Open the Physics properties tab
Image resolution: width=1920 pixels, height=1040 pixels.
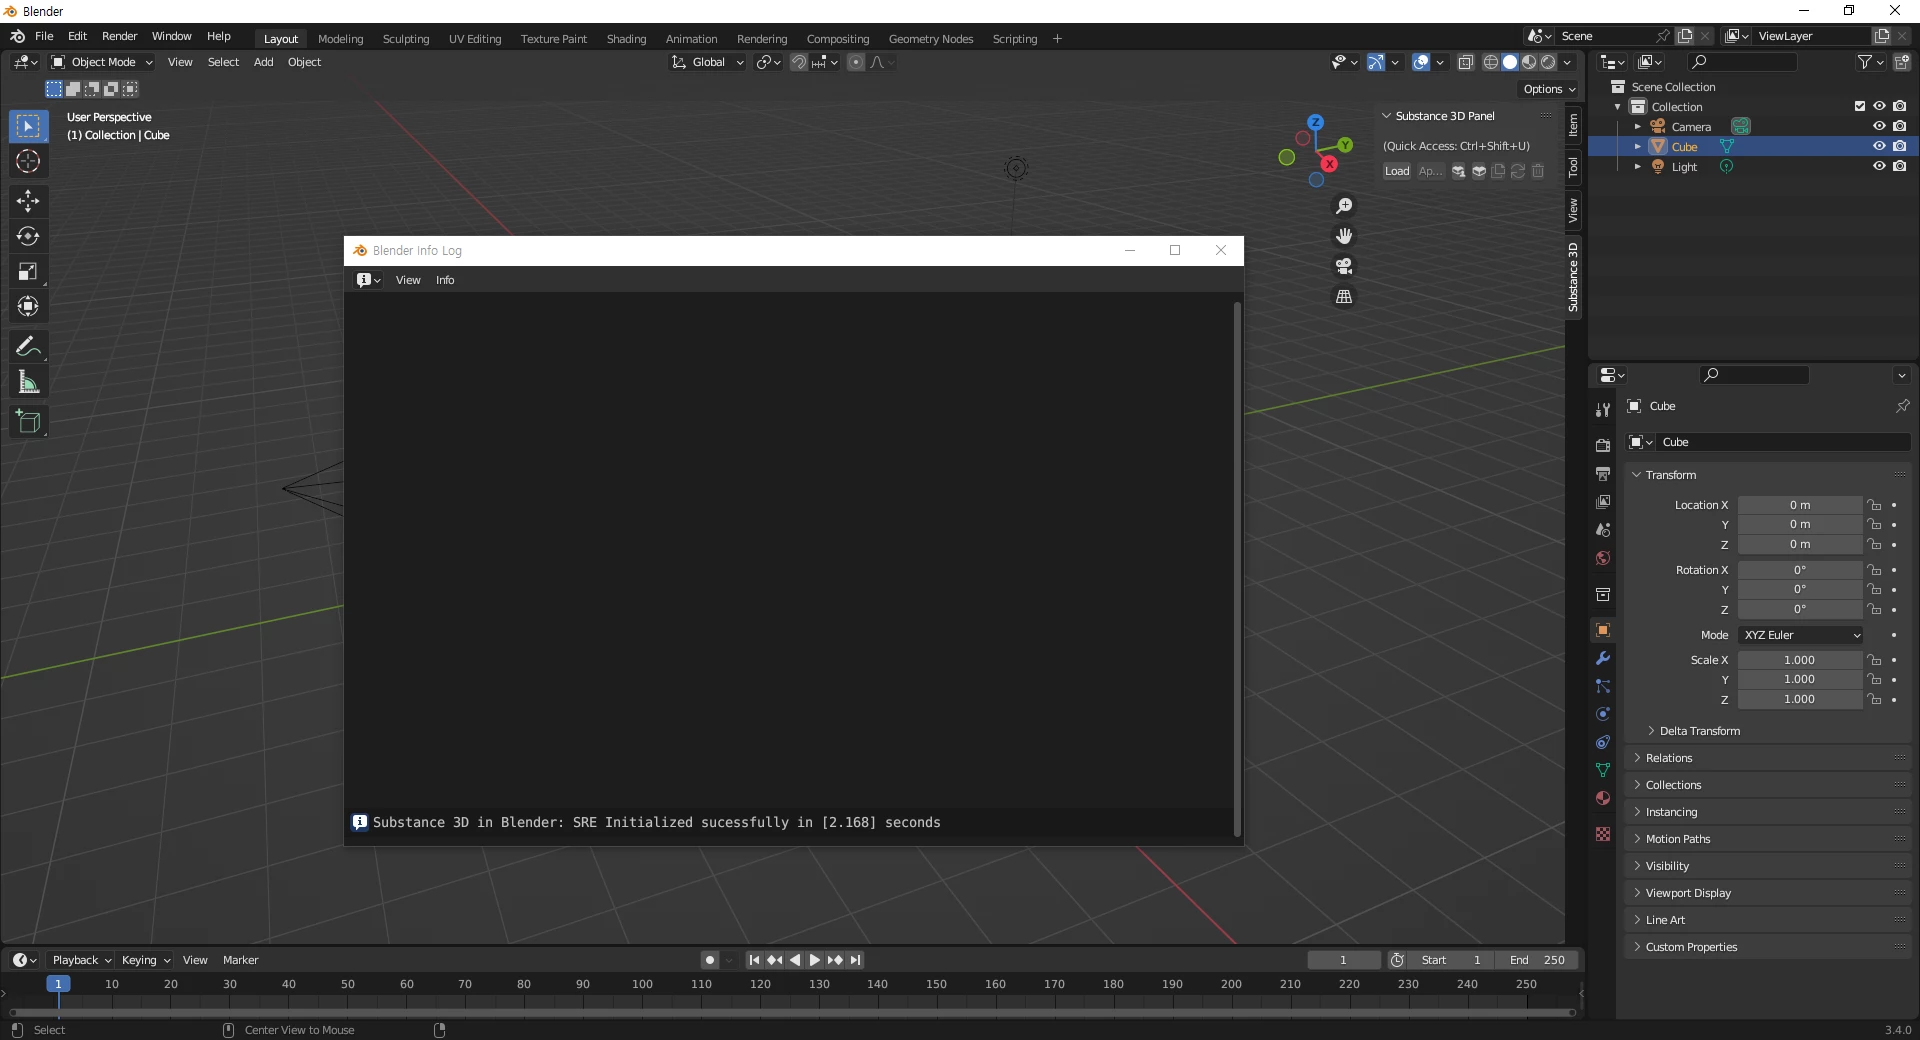click(x=1603, y=714)
